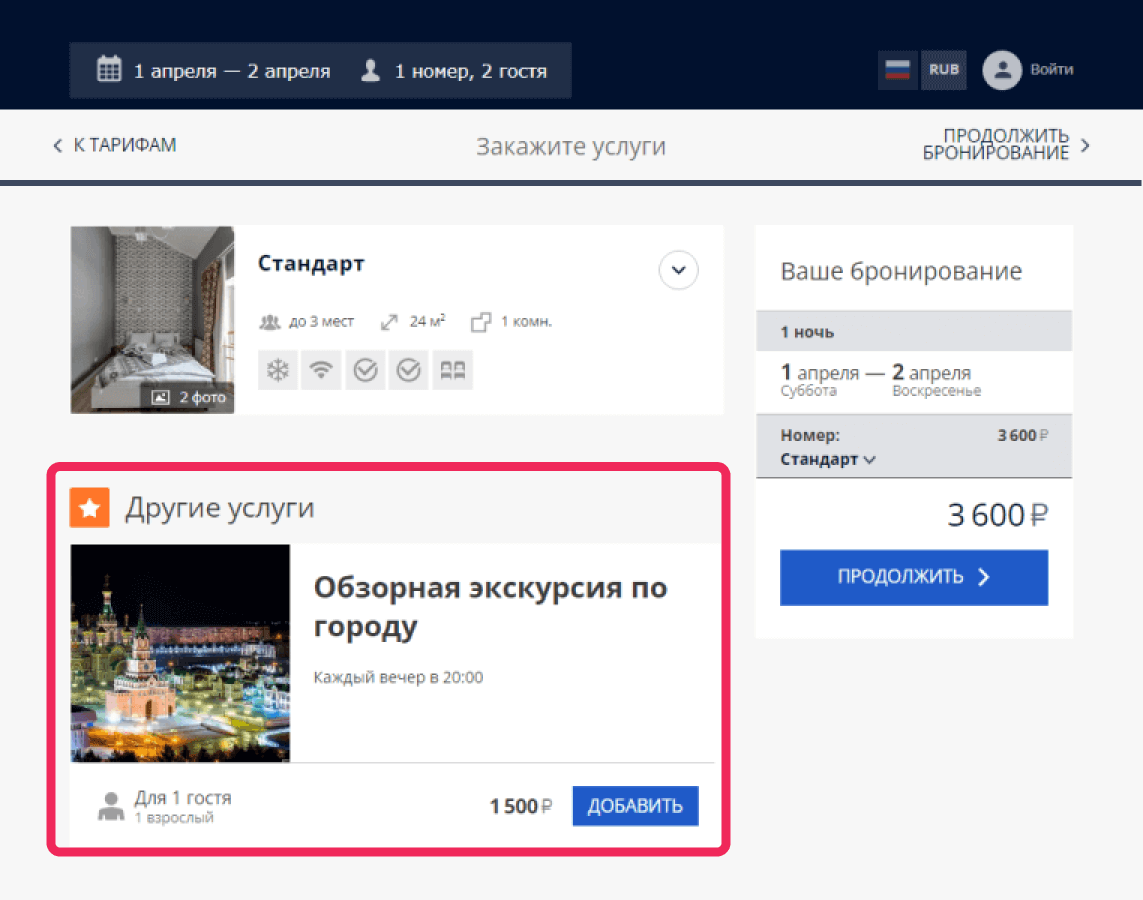
Task: Select the snowflake air conditioning amenity icon
Action: point(278,370)
